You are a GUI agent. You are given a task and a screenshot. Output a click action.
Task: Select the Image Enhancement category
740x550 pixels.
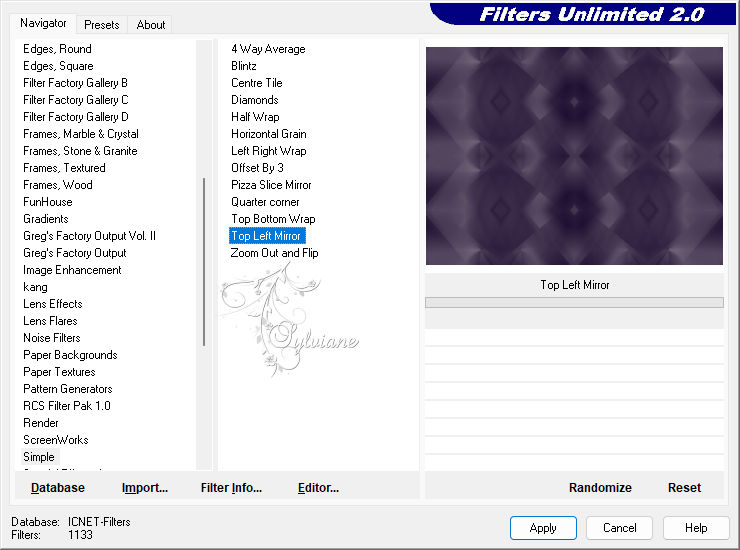pyautogui.click(x=72, y=270)
